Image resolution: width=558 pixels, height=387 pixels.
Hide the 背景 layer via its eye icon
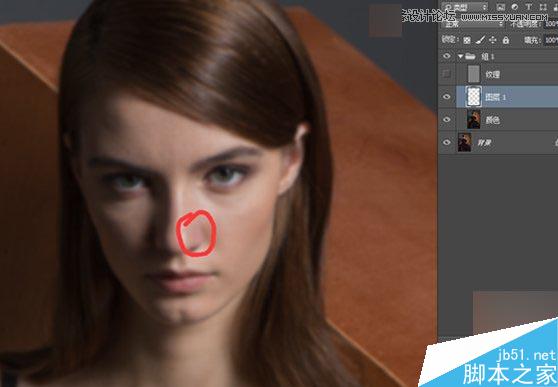point(447,142)
